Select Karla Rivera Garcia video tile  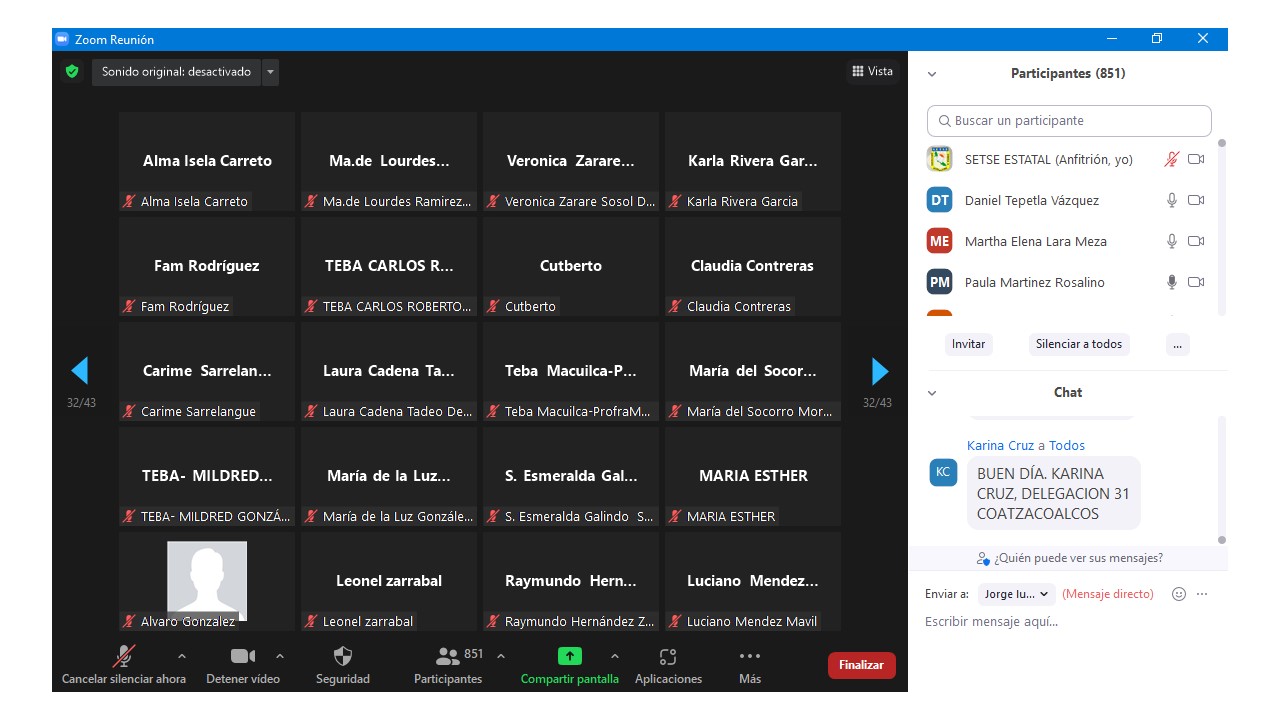[753, 161]
